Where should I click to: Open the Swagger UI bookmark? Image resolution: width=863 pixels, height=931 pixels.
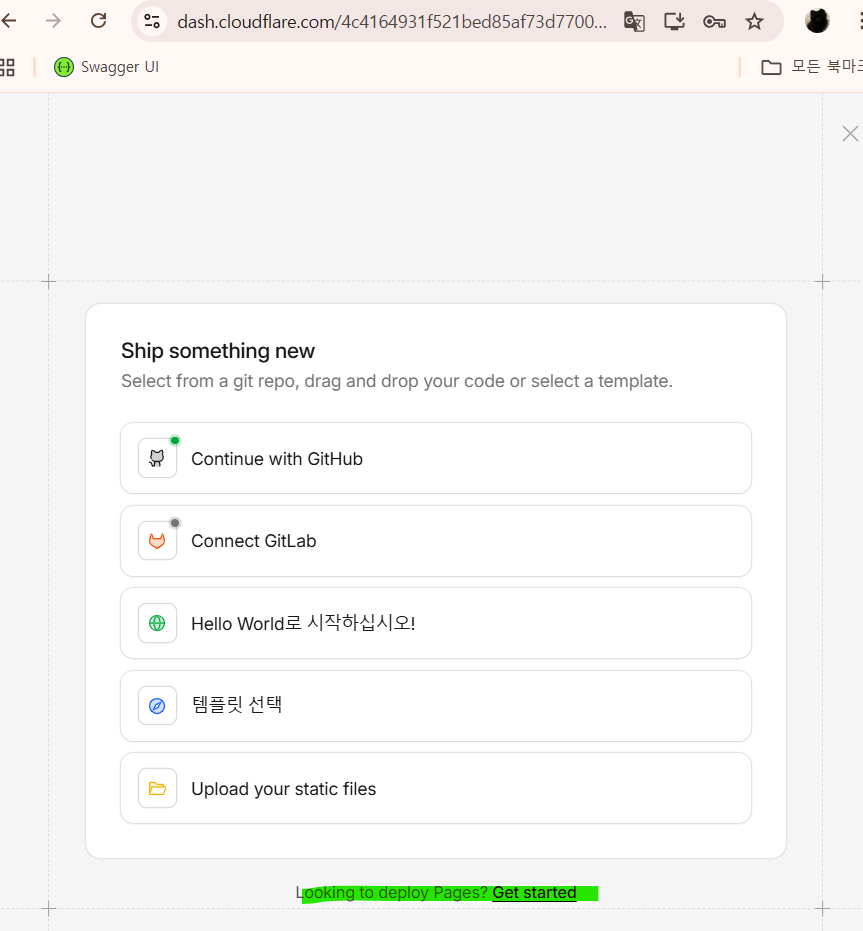coord(106,67)
